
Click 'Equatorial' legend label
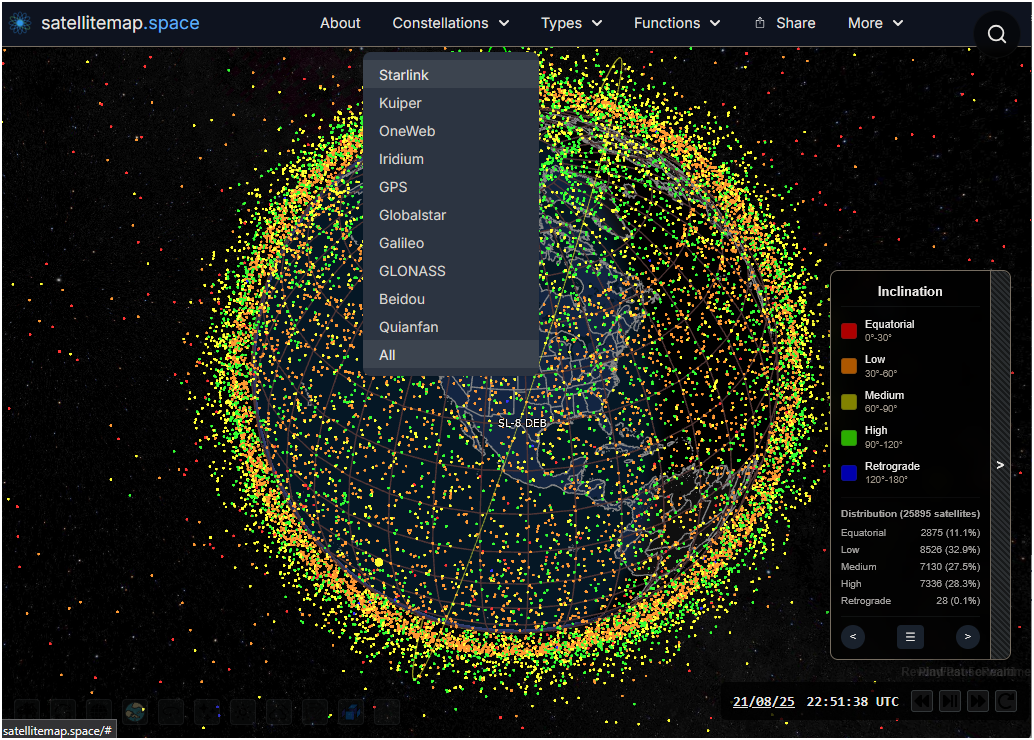coord(889,324)
